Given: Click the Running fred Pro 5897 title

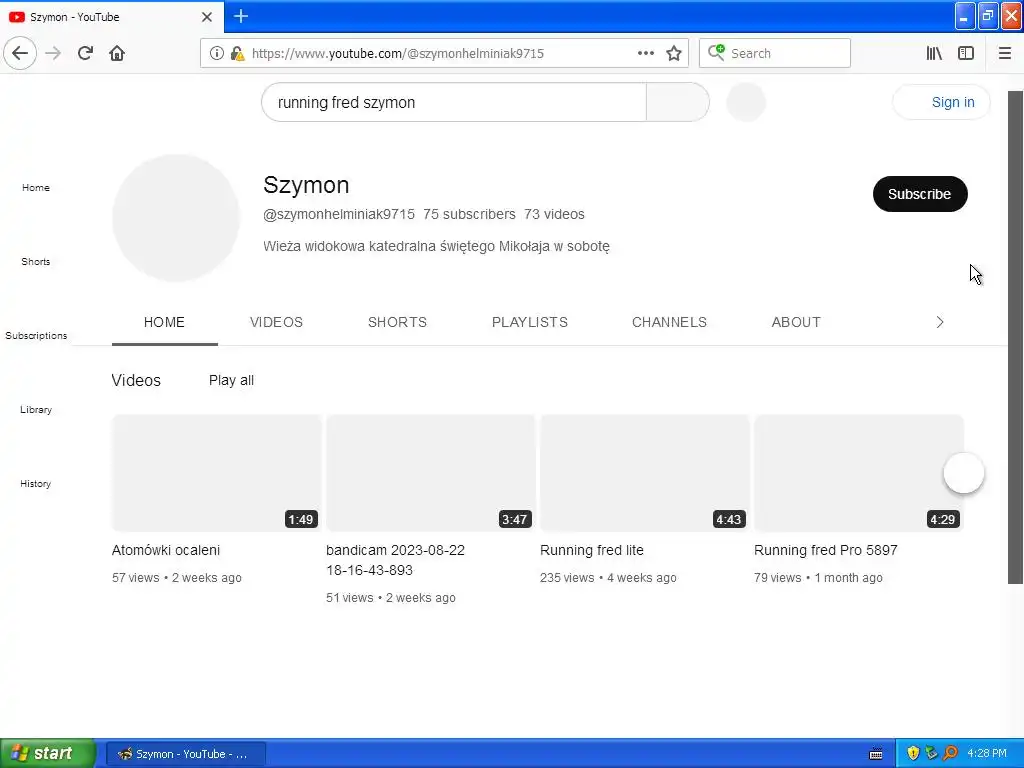Looking at the screenshot, I should [x=825, y=551].
